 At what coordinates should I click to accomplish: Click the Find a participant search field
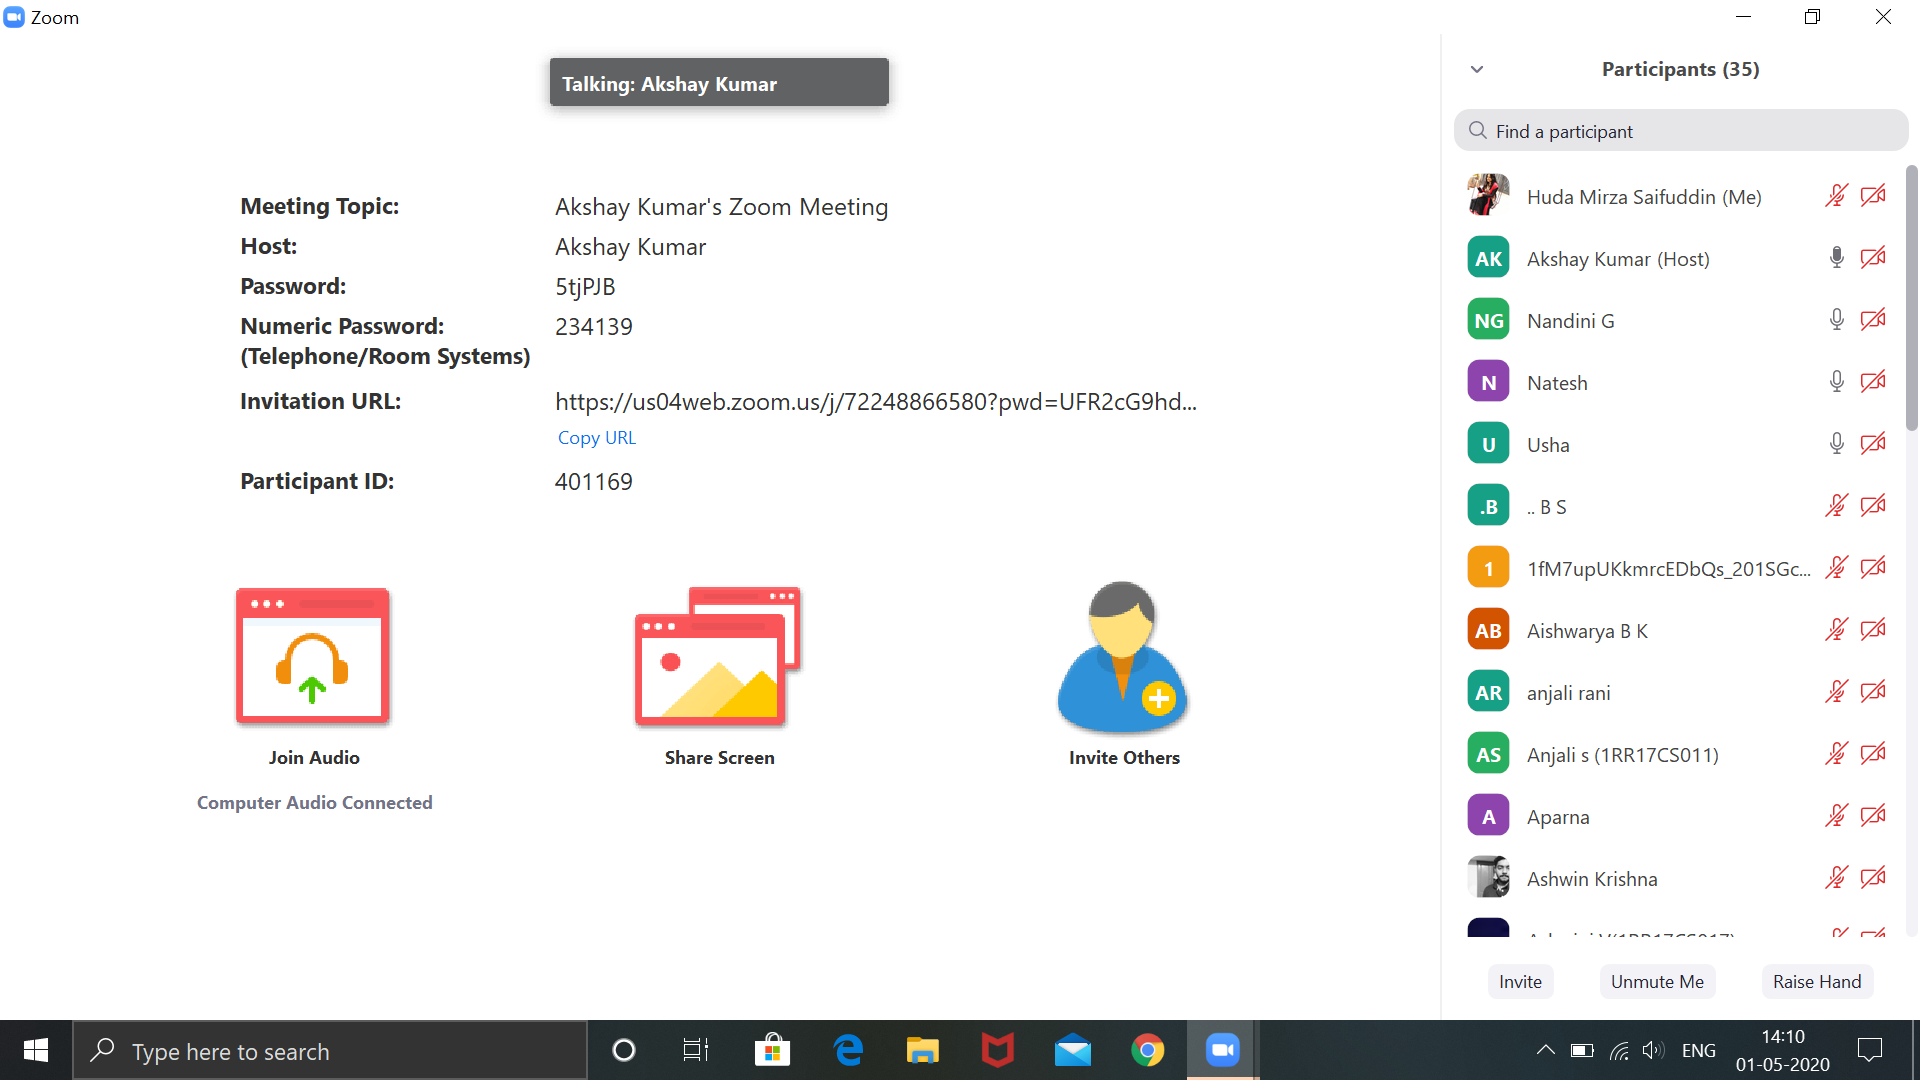click(x=1681, y=131)
